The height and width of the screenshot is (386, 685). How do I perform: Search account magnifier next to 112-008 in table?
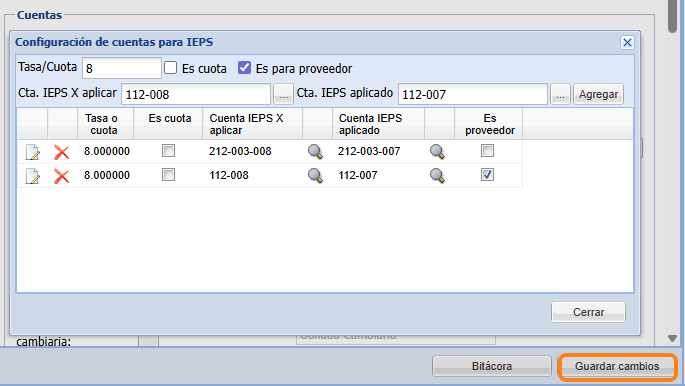[x=315, y=176]
